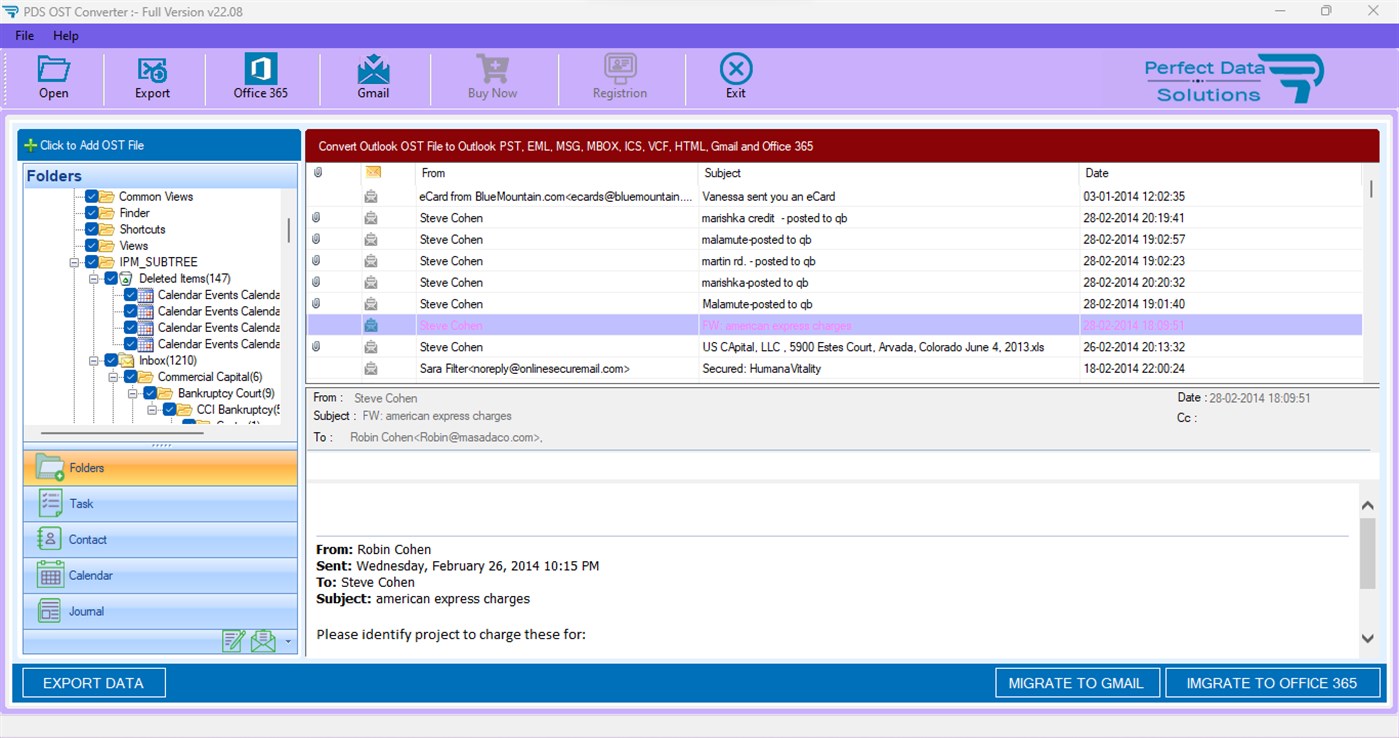
Task: Collapse the Inbox(1210) folder node
Action: click(x=96, y=360)
